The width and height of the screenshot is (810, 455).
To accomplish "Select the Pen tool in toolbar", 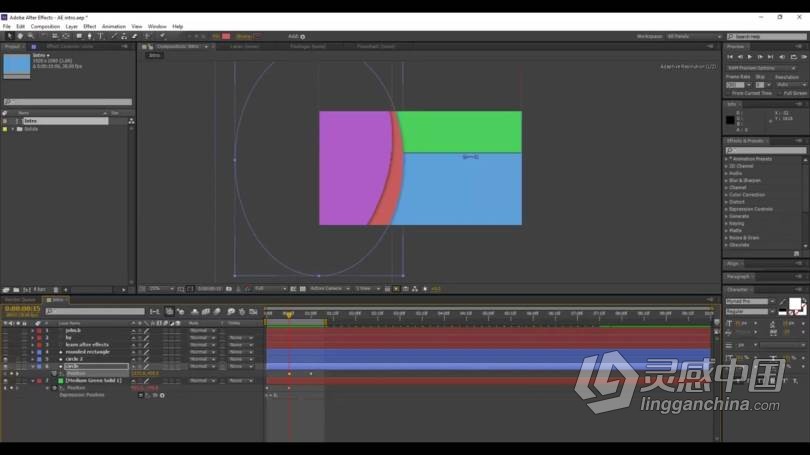I will click(x=90, y=36).
